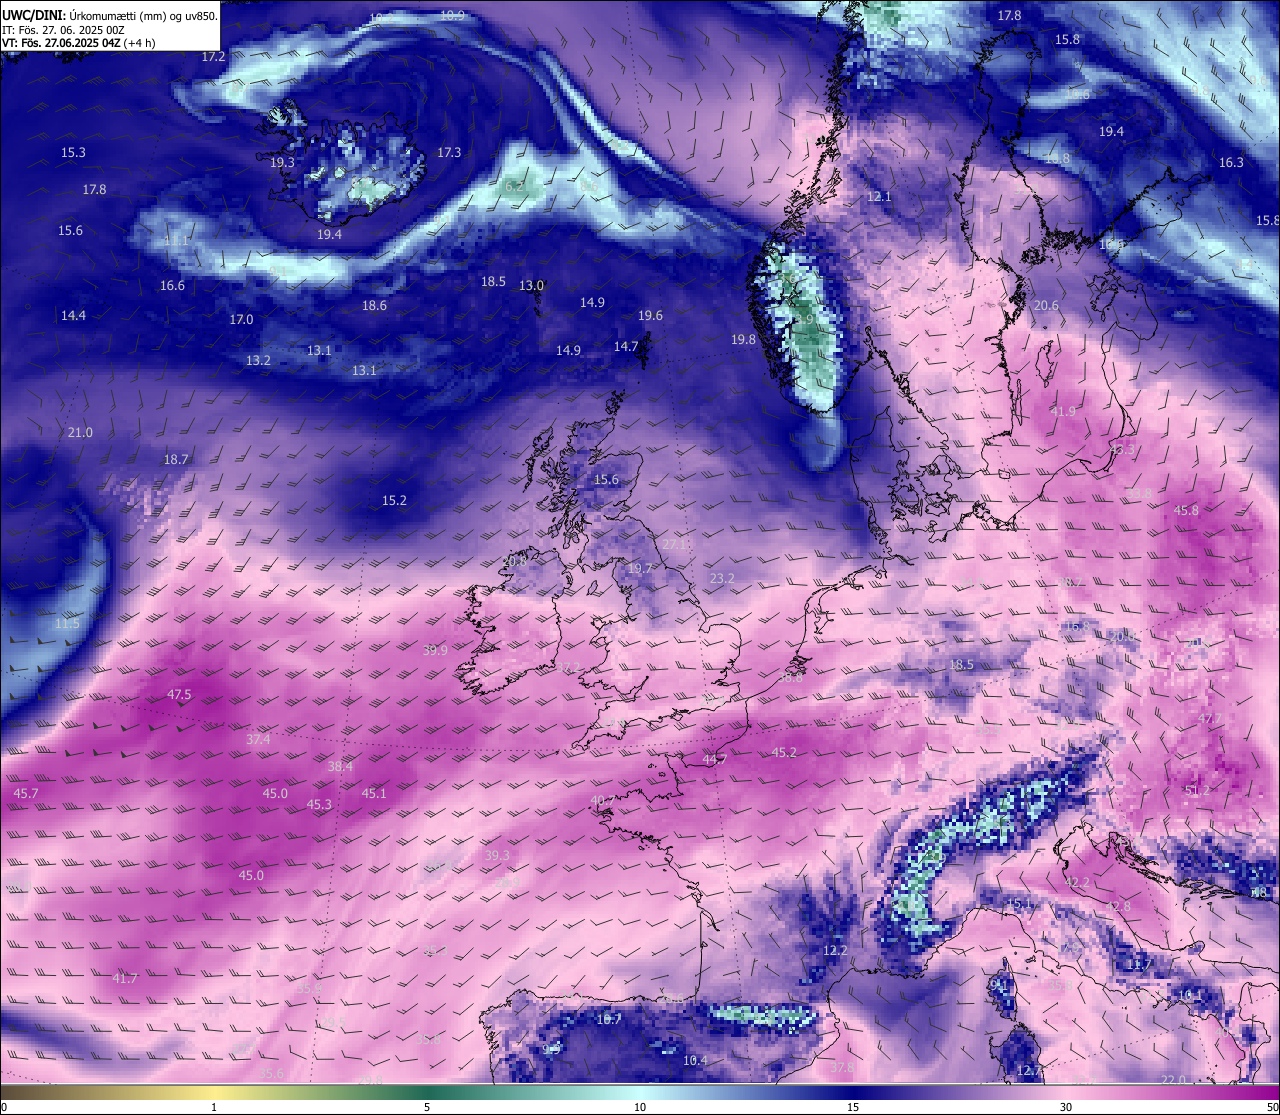Click the 13.0 value on the map

(x=531, y=286)
